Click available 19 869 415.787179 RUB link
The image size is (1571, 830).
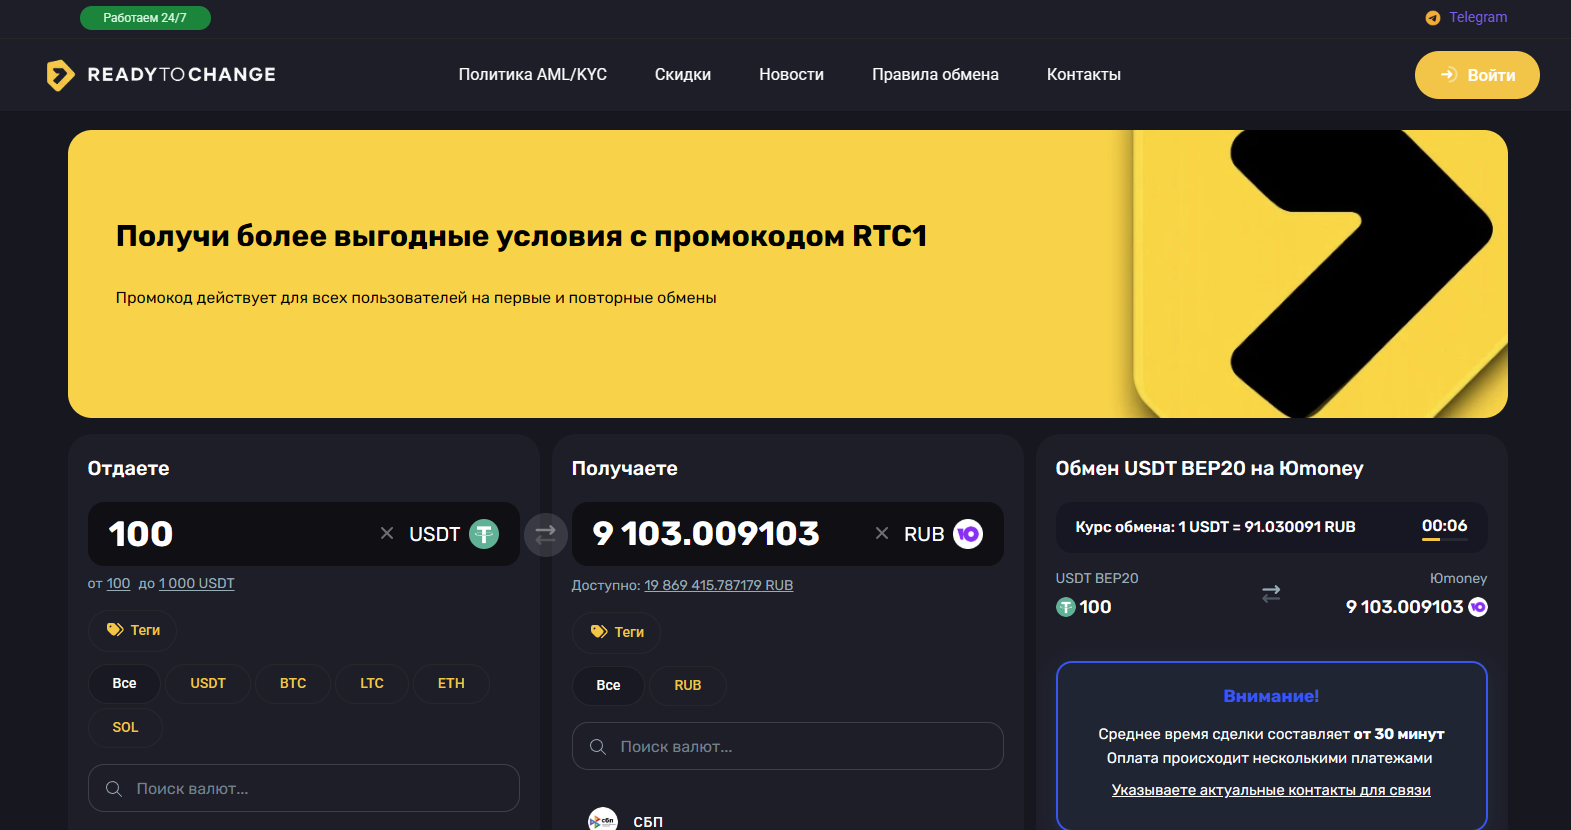point(719,586)
